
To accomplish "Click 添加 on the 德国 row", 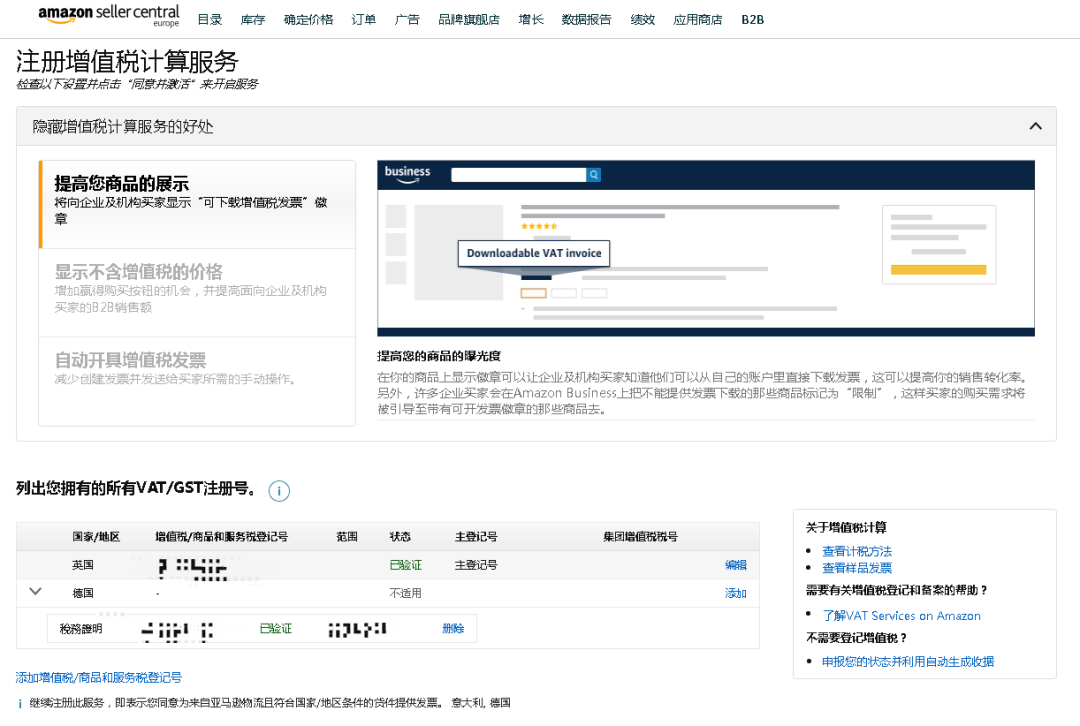I will (736, 592).
